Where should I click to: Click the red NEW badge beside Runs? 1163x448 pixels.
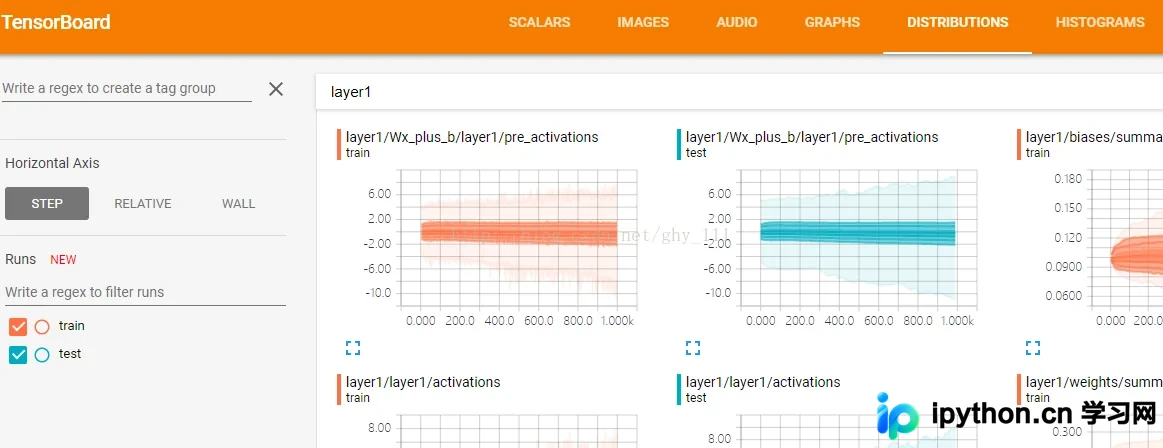(x=63, y=260)
